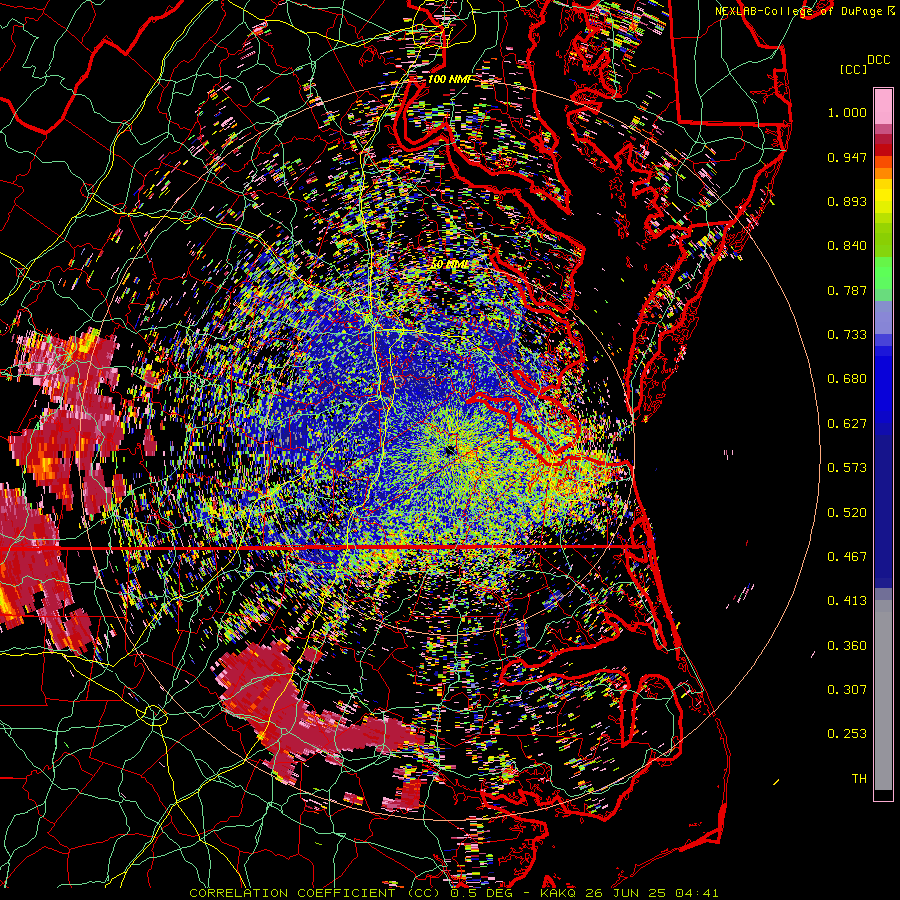
Task: Click the 0.520 scale value
Action: (x=847, y=513)
